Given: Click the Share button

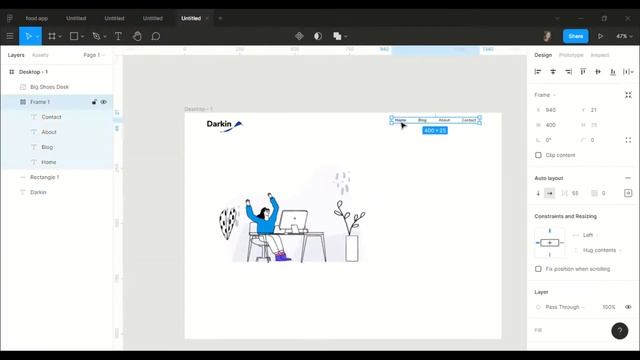Looking at the screenshot, I should pyautogui.click(x=576, y=36).
